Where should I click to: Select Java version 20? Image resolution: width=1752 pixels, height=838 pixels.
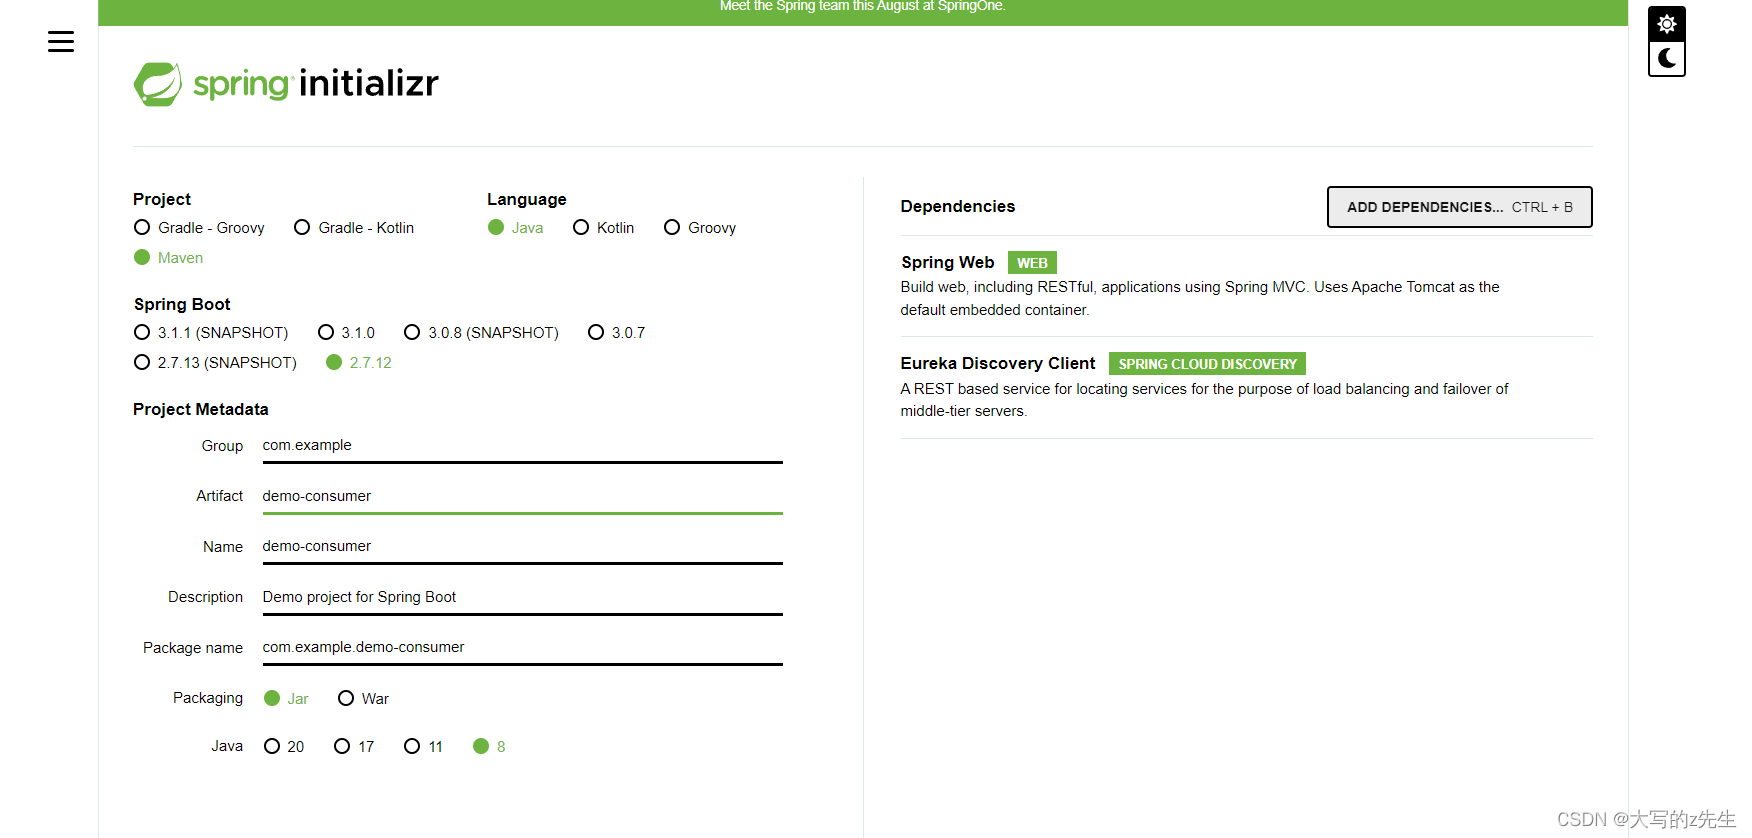(284, 747)
